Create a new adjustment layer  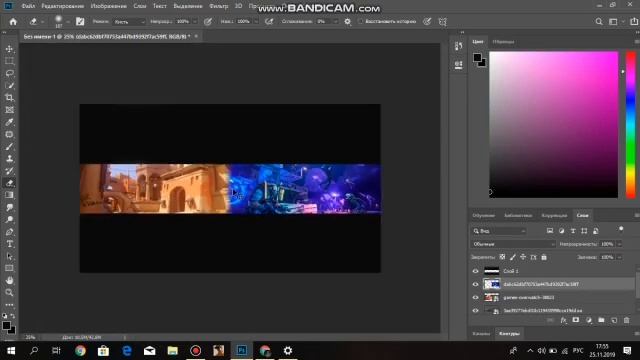(589, 320)
